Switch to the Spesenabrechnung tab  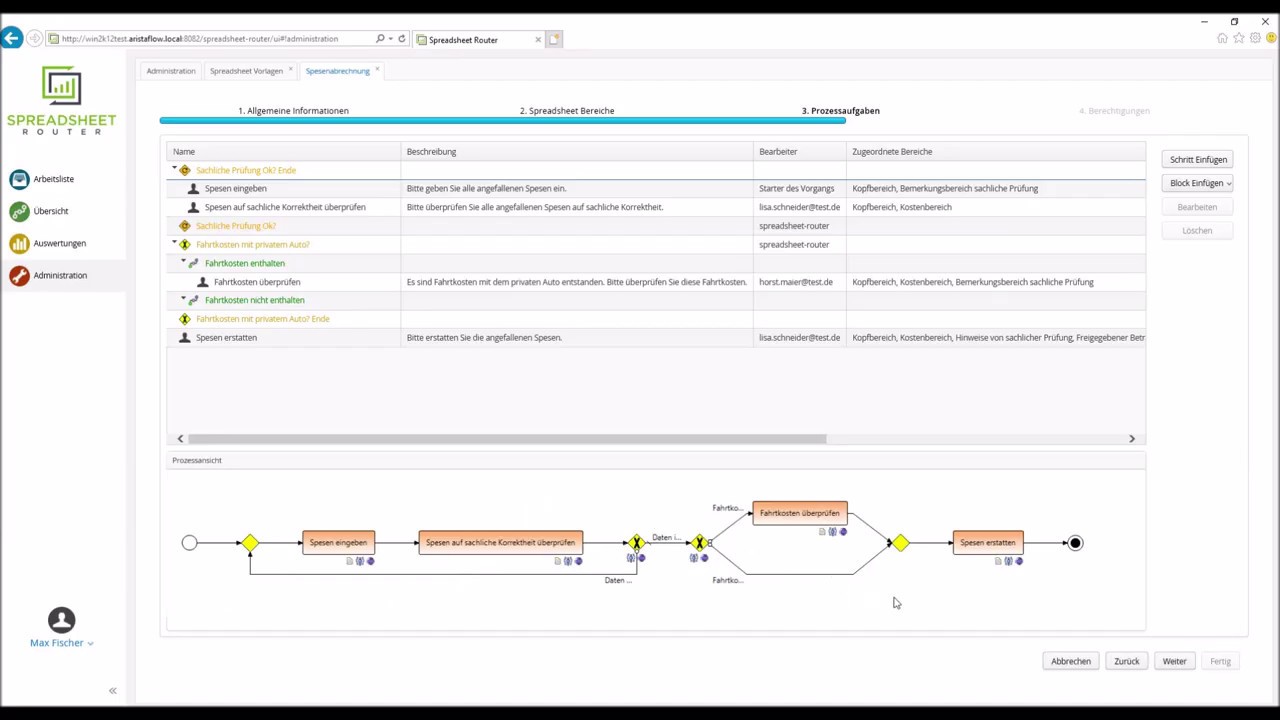point(337,71)
